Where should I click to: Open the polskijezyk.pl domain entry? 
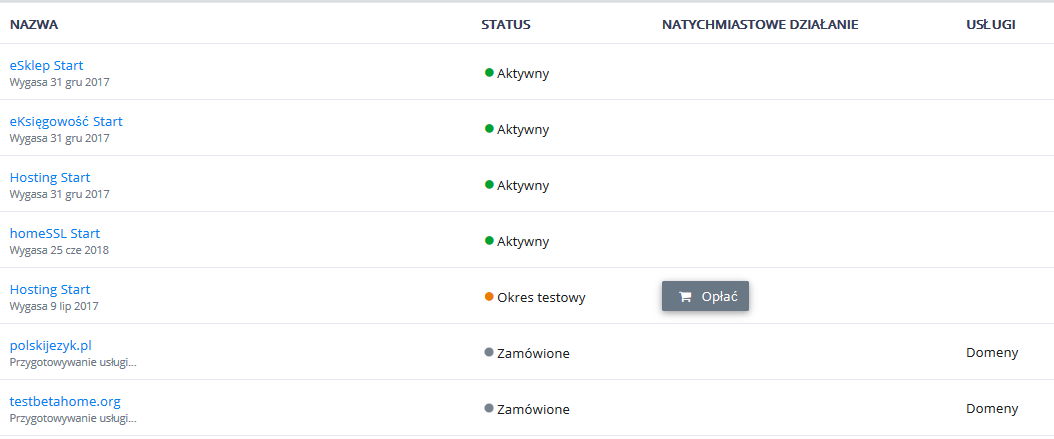click(51, 345)
